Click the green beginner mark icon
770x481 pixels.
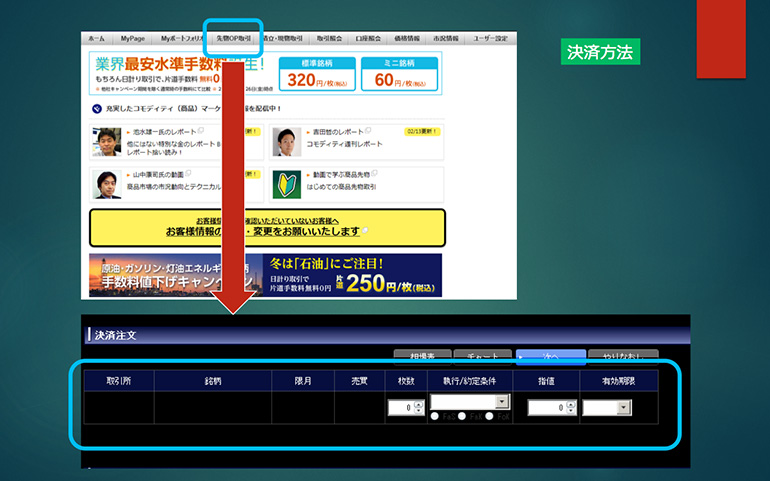287,184
